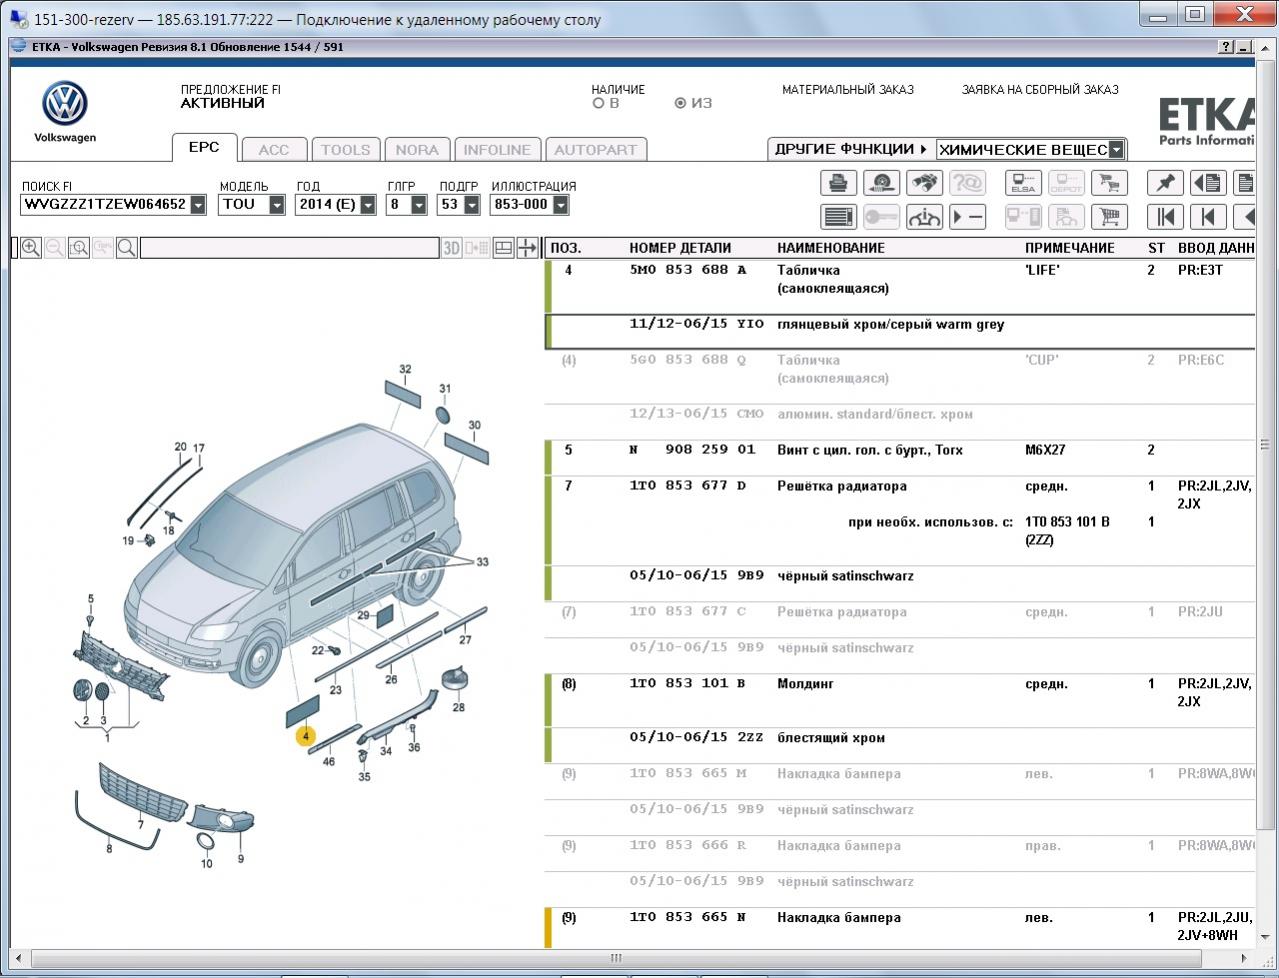The image size is (1279, 978).
Task: Switch to the NORA tab
Action: [x=417, y=150]
